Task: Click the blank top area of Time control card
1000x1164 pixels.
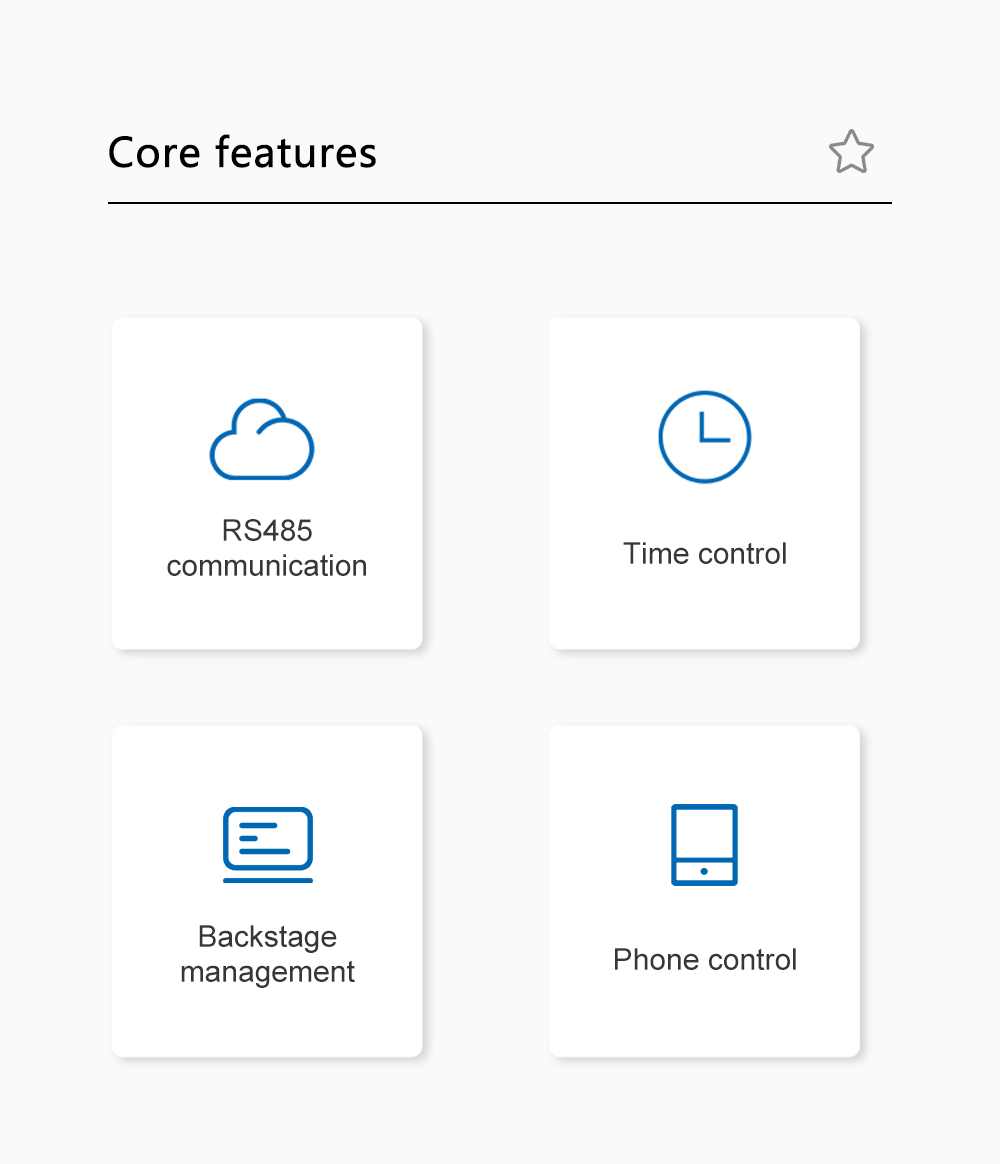Action: [705, 350]
